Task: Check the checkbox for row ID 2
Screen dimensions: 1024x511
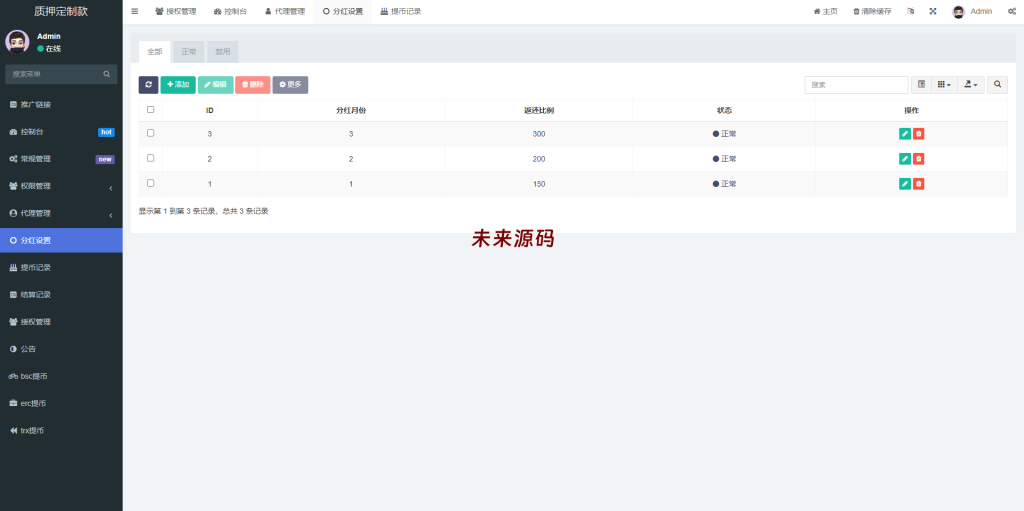Action: point(151,158)
